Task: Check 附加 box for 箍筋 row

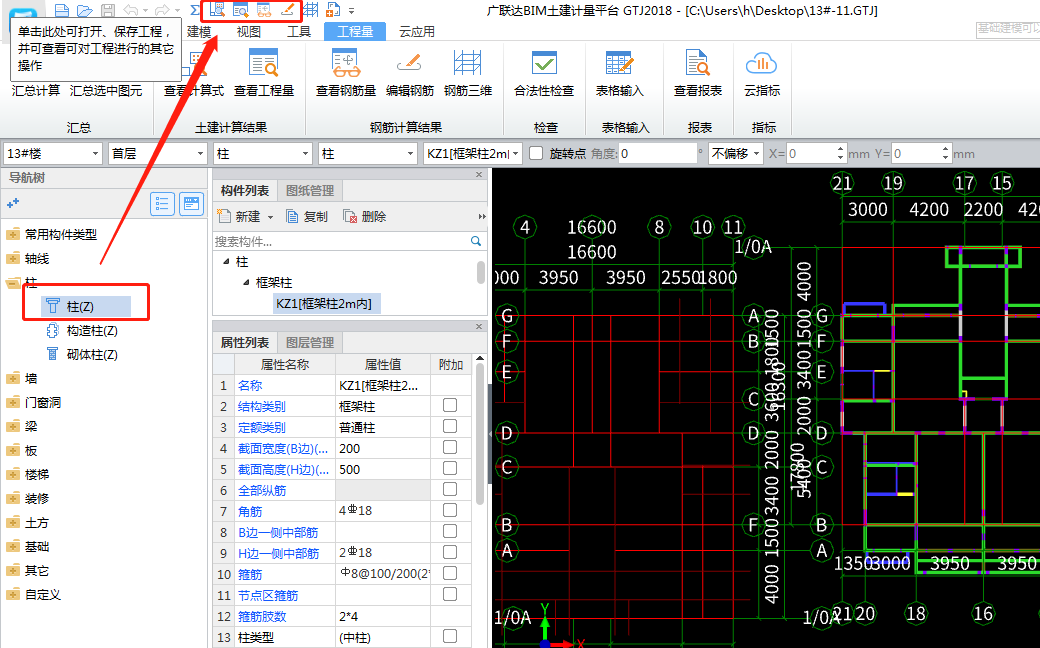Action: coord(450,573)
